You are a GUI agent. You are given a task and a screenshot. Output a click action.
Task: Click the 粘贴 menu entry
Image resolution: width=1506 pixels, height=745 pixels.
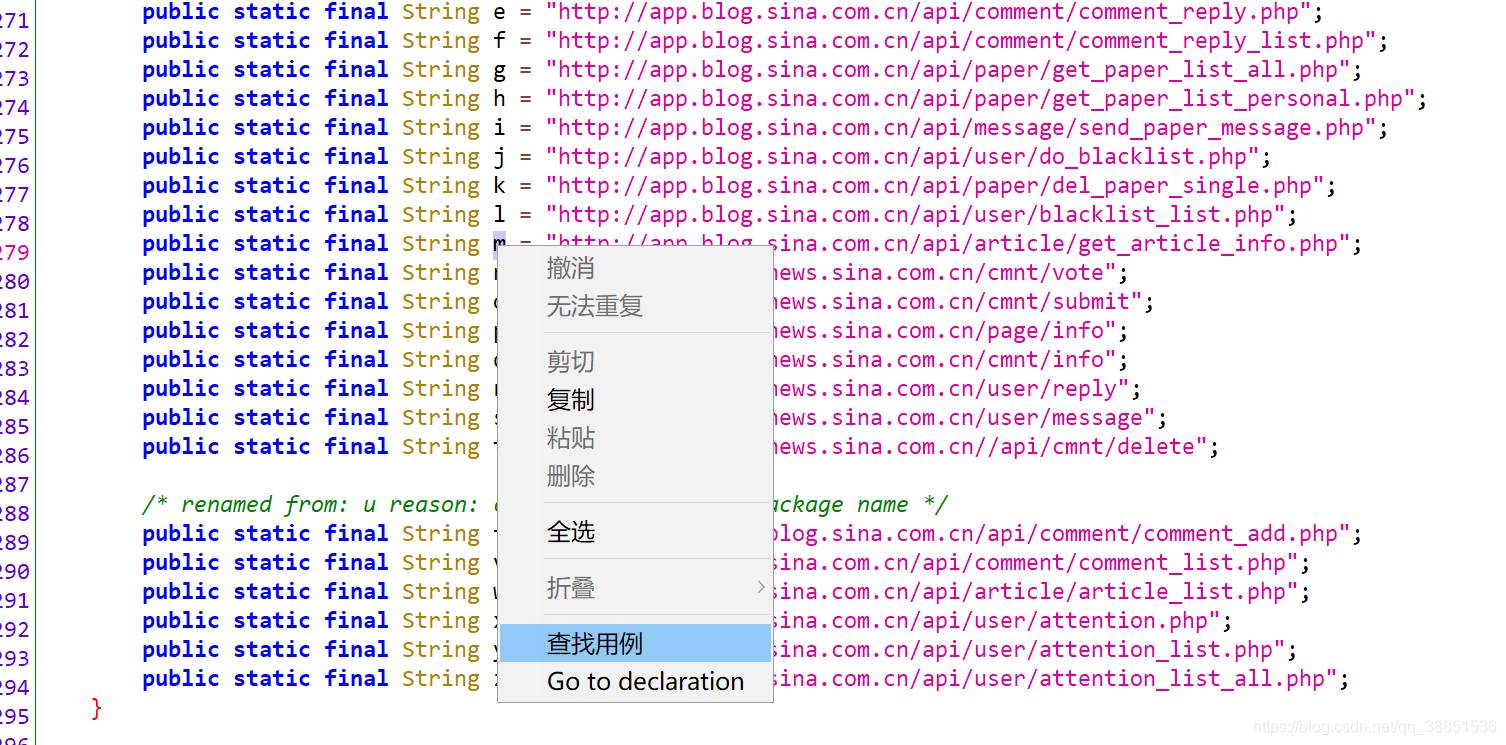click(x=635, y=437)
